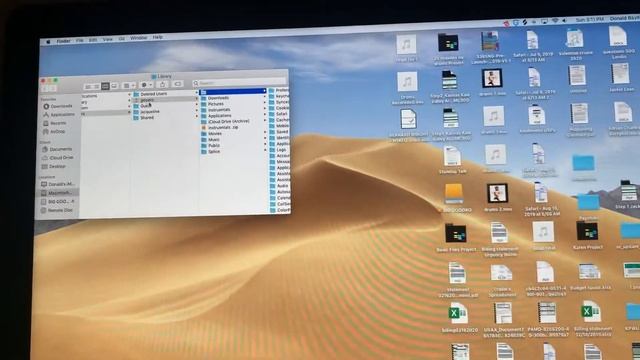Open the Group-by dropdown in toolbar
640x360 pixels.
pos(129,85)
